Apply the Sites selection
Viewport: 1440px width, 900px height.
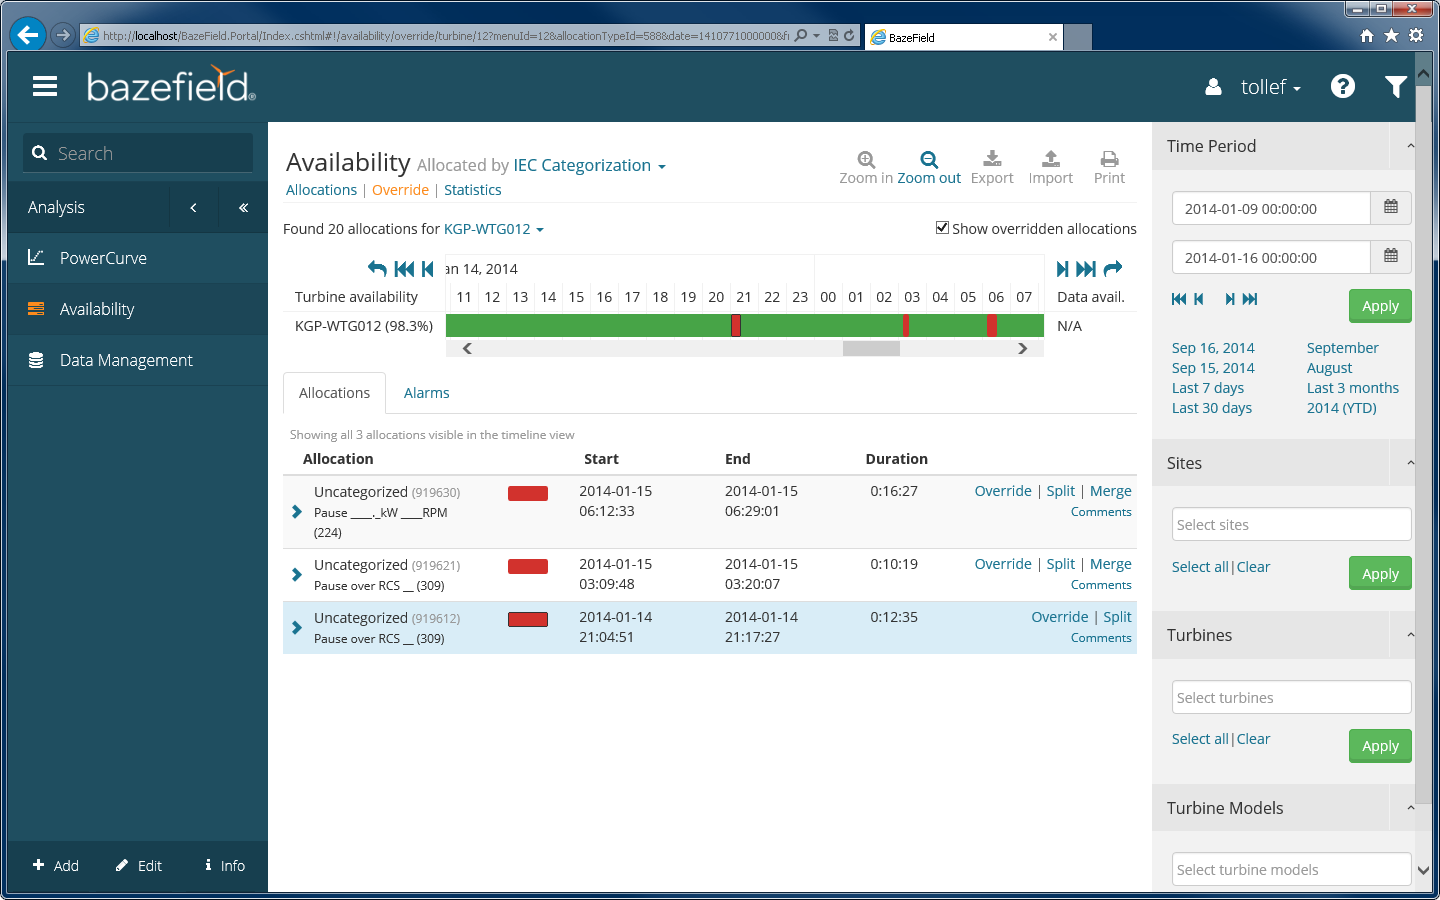tap(1380, 574)
